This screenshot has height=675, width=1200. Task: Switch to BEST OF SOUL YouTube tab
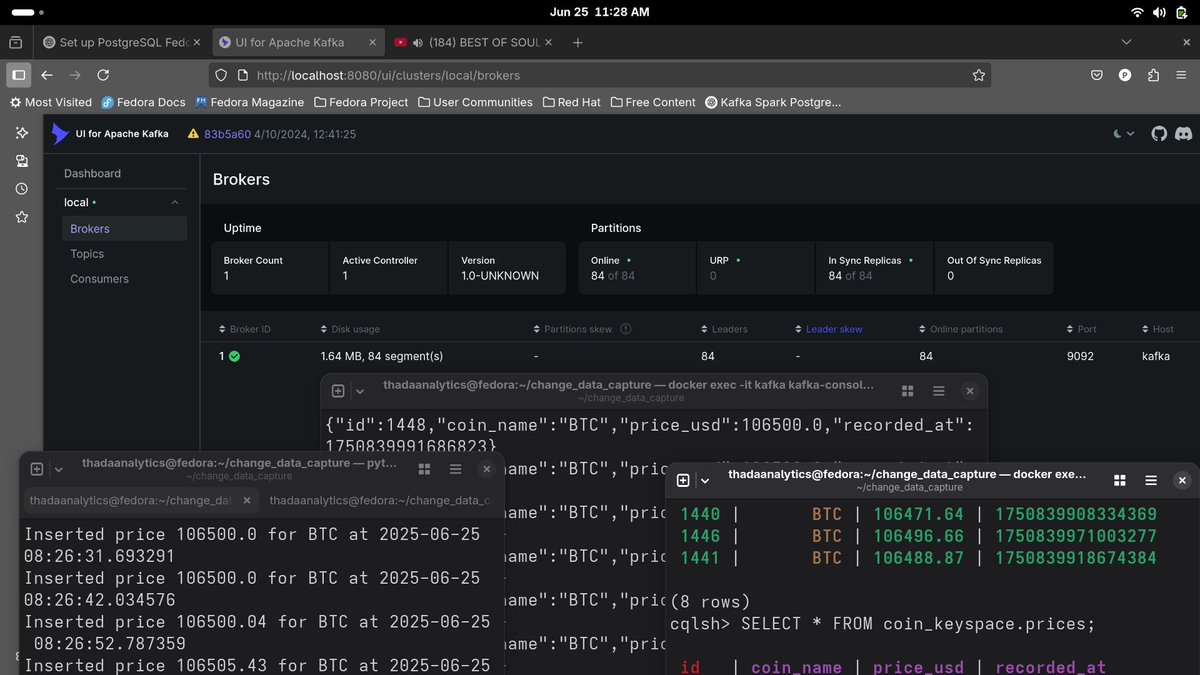click(474, 43)
